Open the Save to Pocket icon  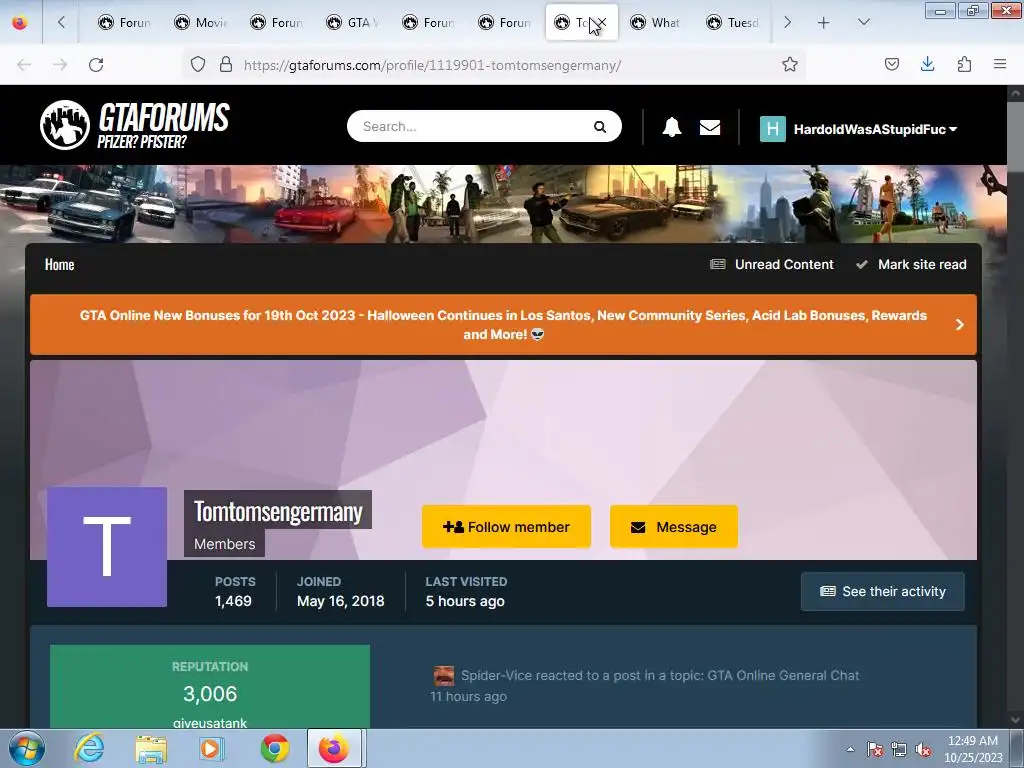point(891,64)
